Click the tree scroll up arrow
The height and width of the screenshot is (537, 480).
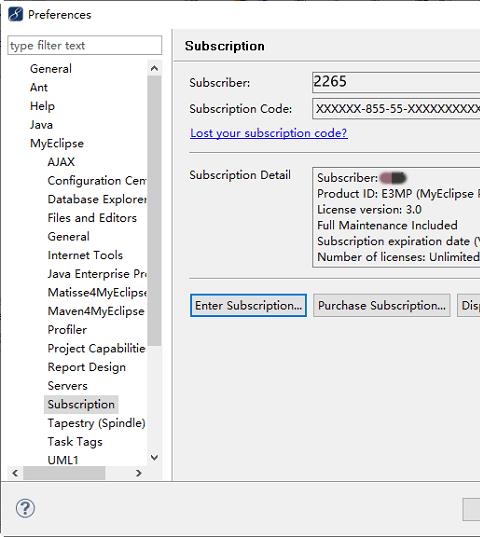(x=154, y=68)
